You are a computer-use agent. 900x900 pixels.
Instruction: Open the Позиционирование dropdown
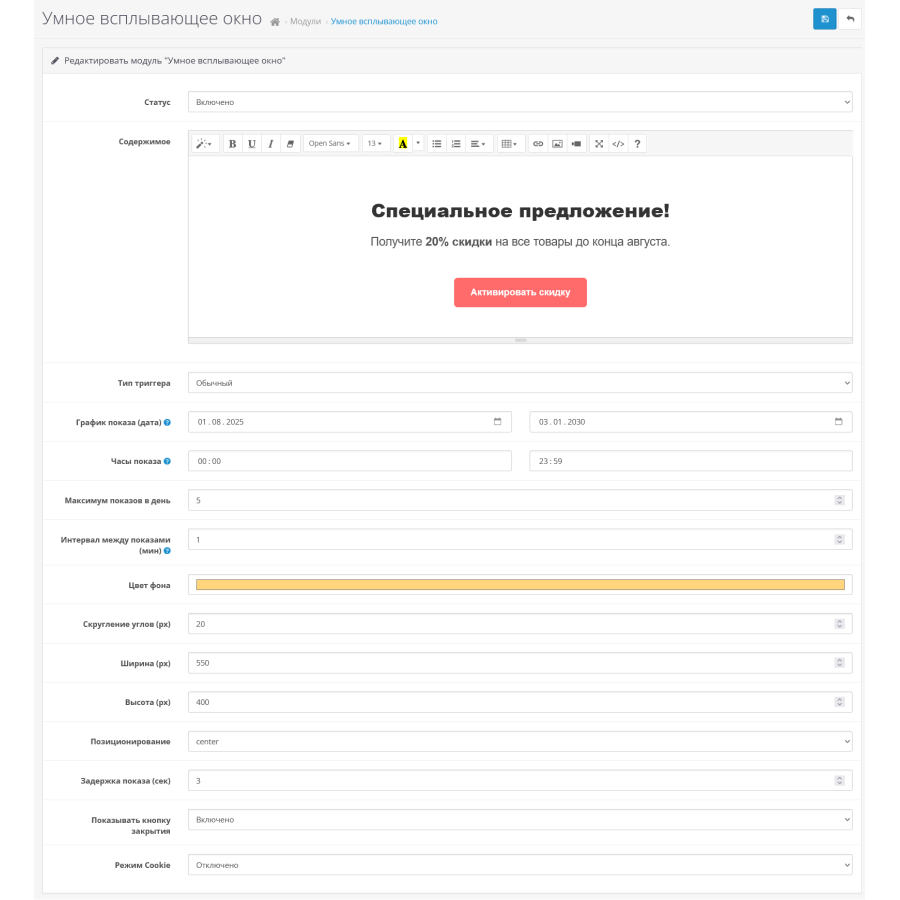pos(520,742)
